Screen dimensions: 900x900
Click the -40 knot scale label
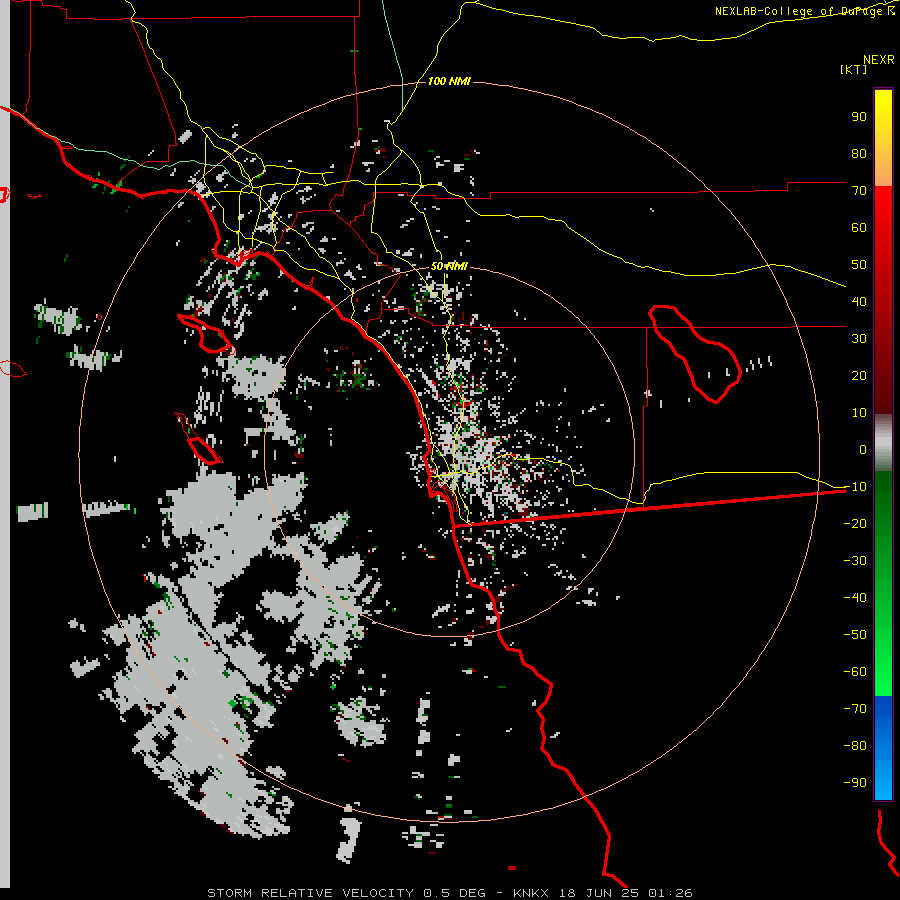click(855, 598)
